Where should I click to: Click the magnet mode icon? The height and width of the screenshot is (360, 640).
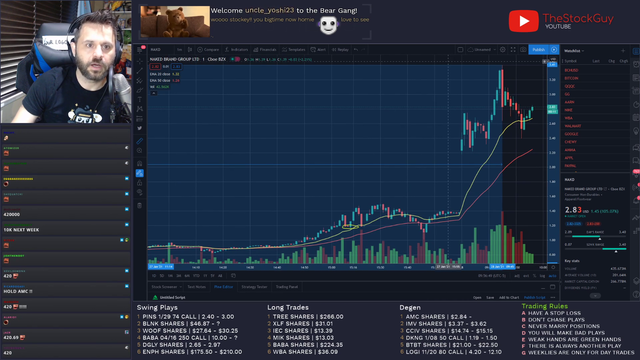click(x=140, y=163)
